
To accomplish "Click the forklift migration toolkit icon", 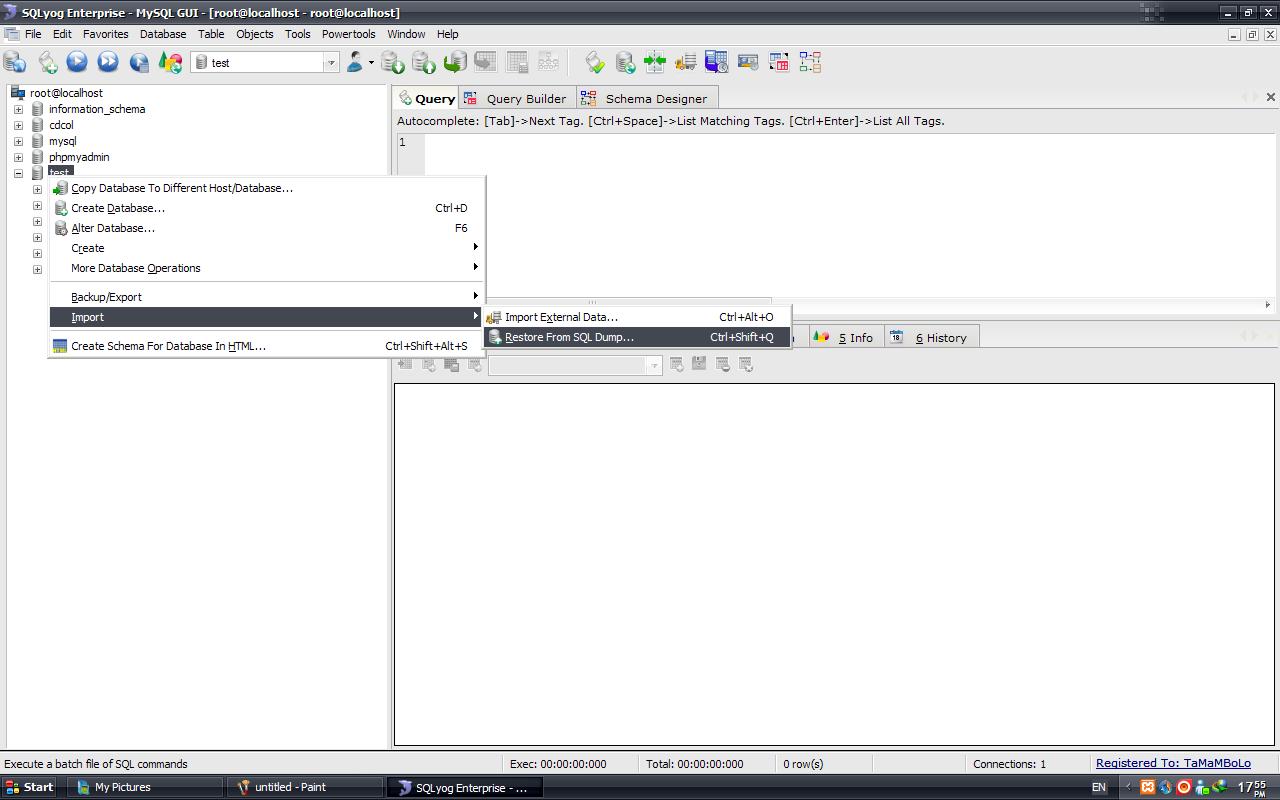I will [686, 62].
